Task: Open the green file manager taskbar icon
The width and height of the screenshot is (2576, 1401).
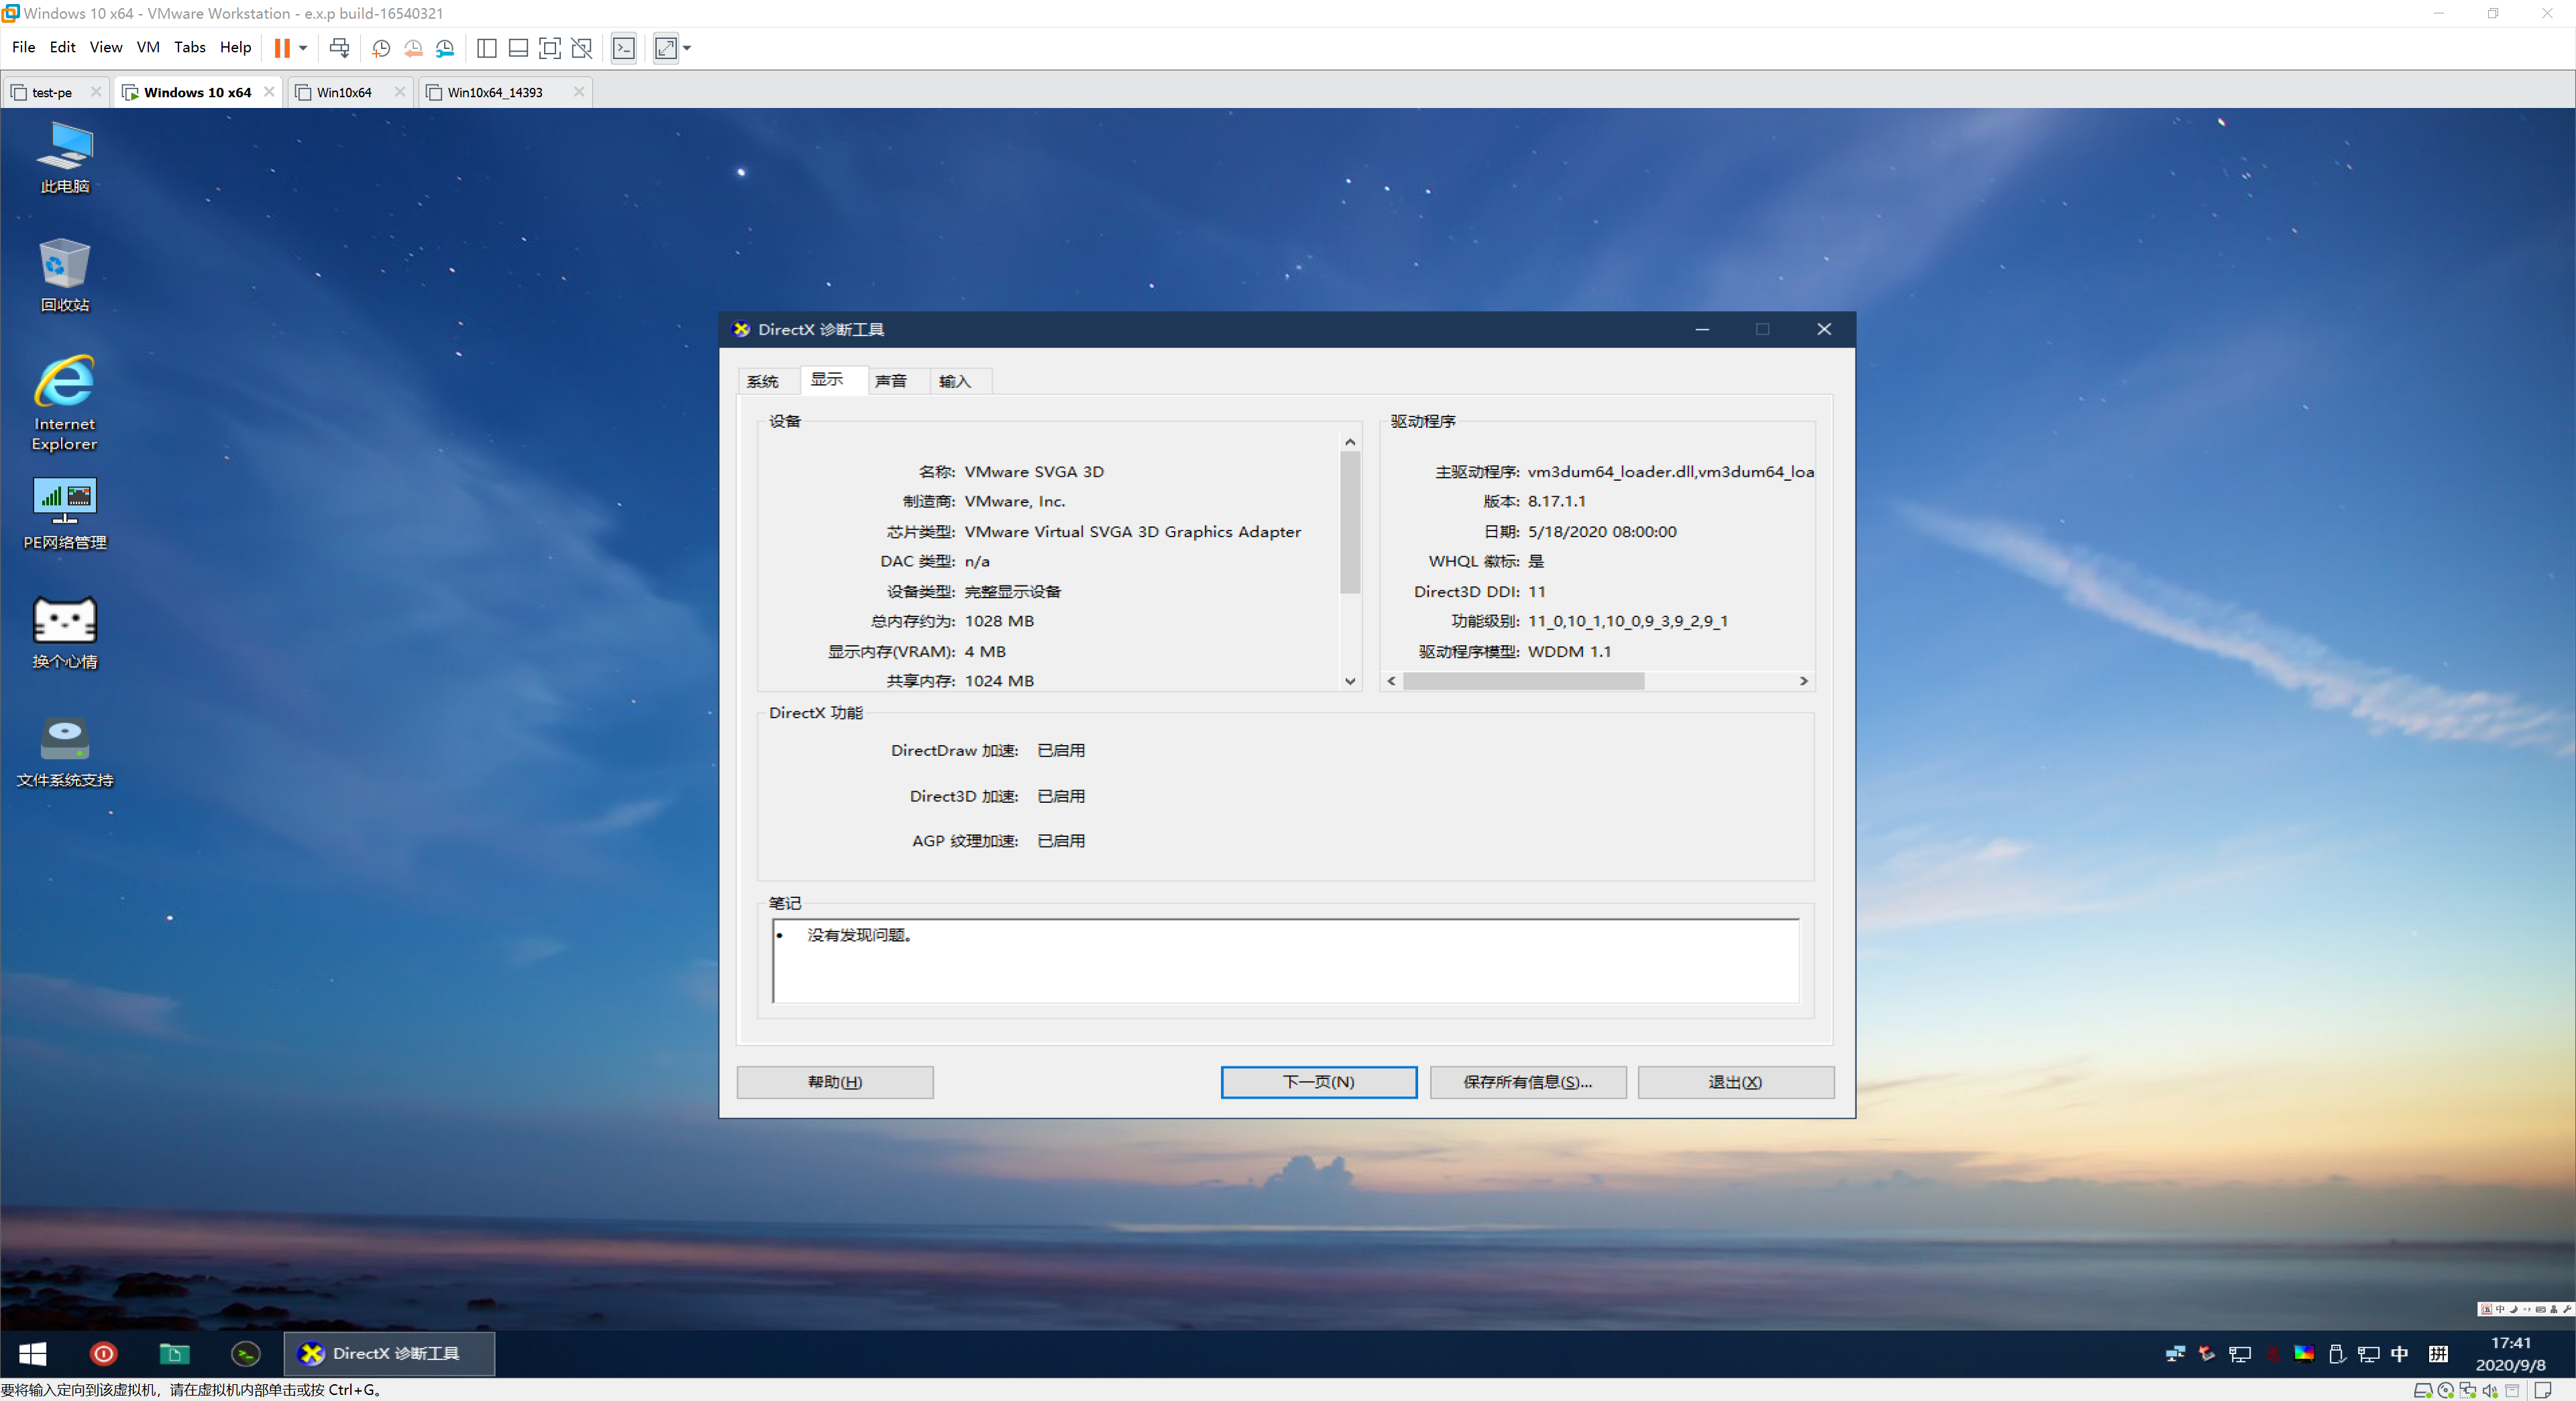Action: [x=174, y=1354]
